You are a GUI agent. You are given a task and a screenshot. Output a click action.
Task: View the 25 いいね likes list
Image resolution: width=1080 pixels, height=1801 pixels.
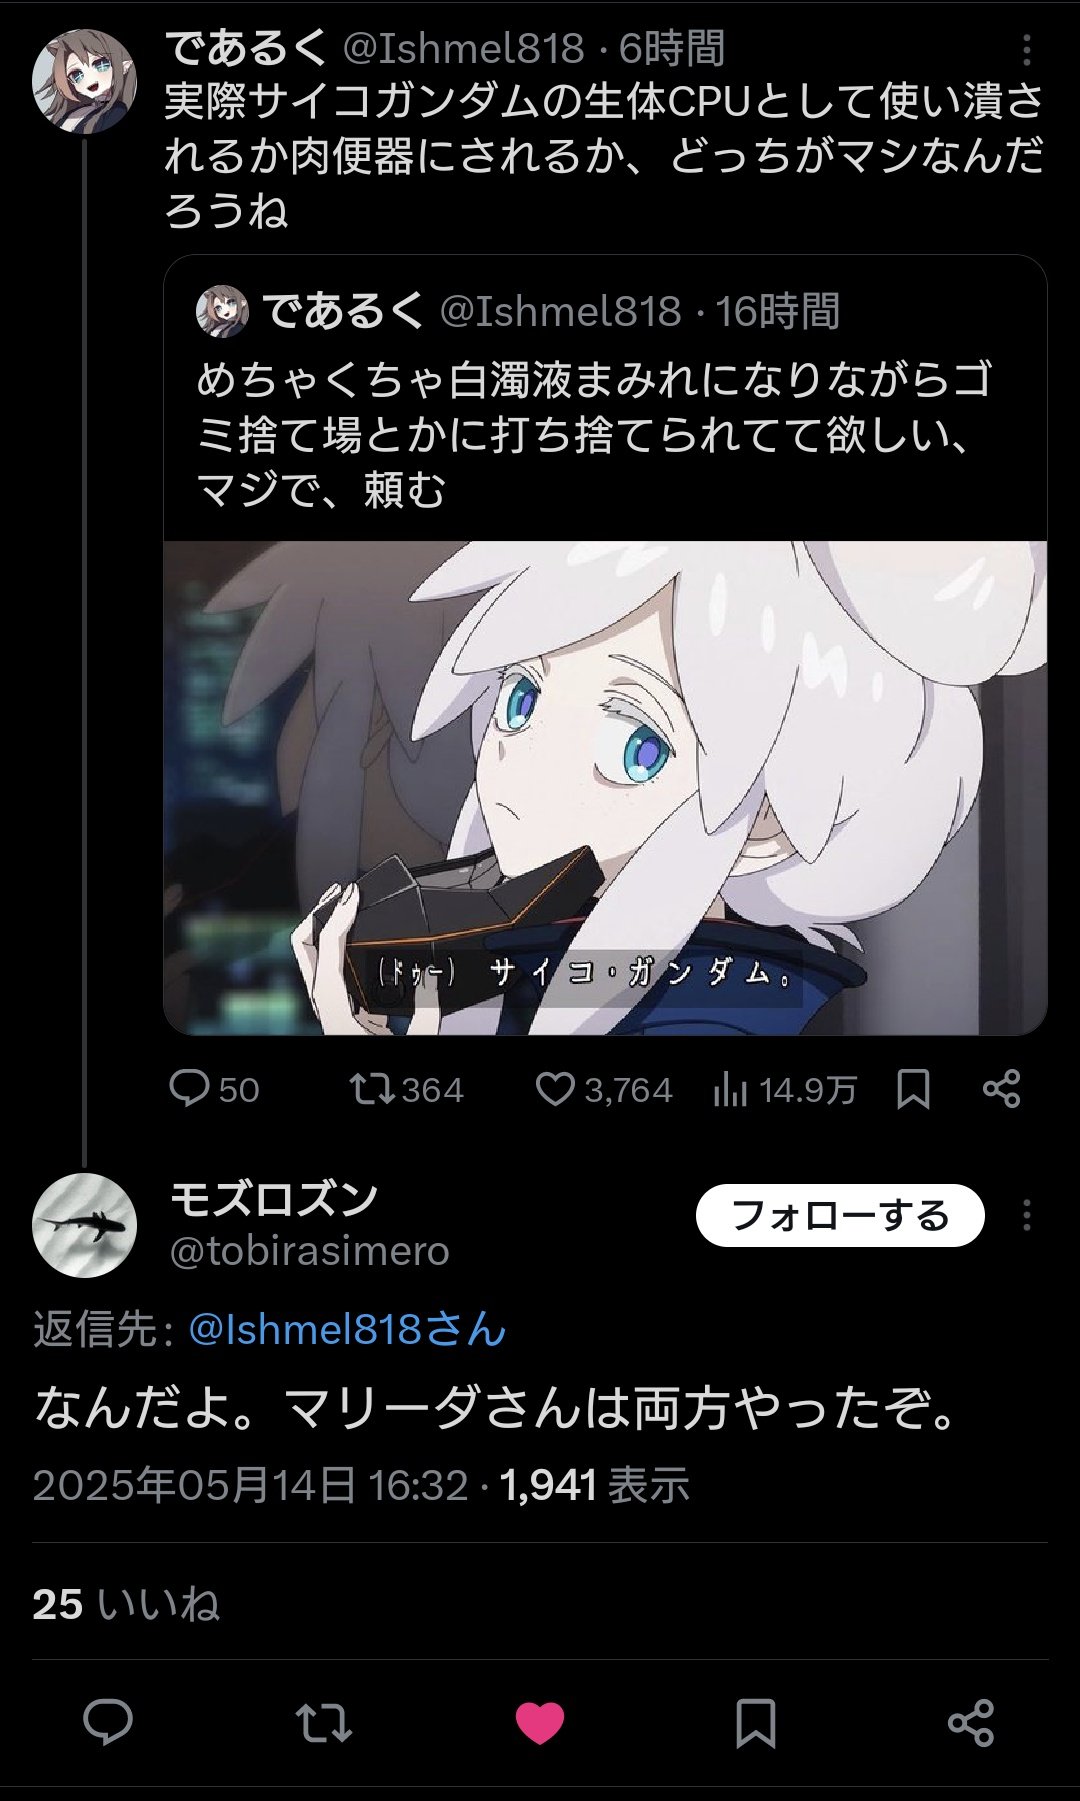point(126,1604)
